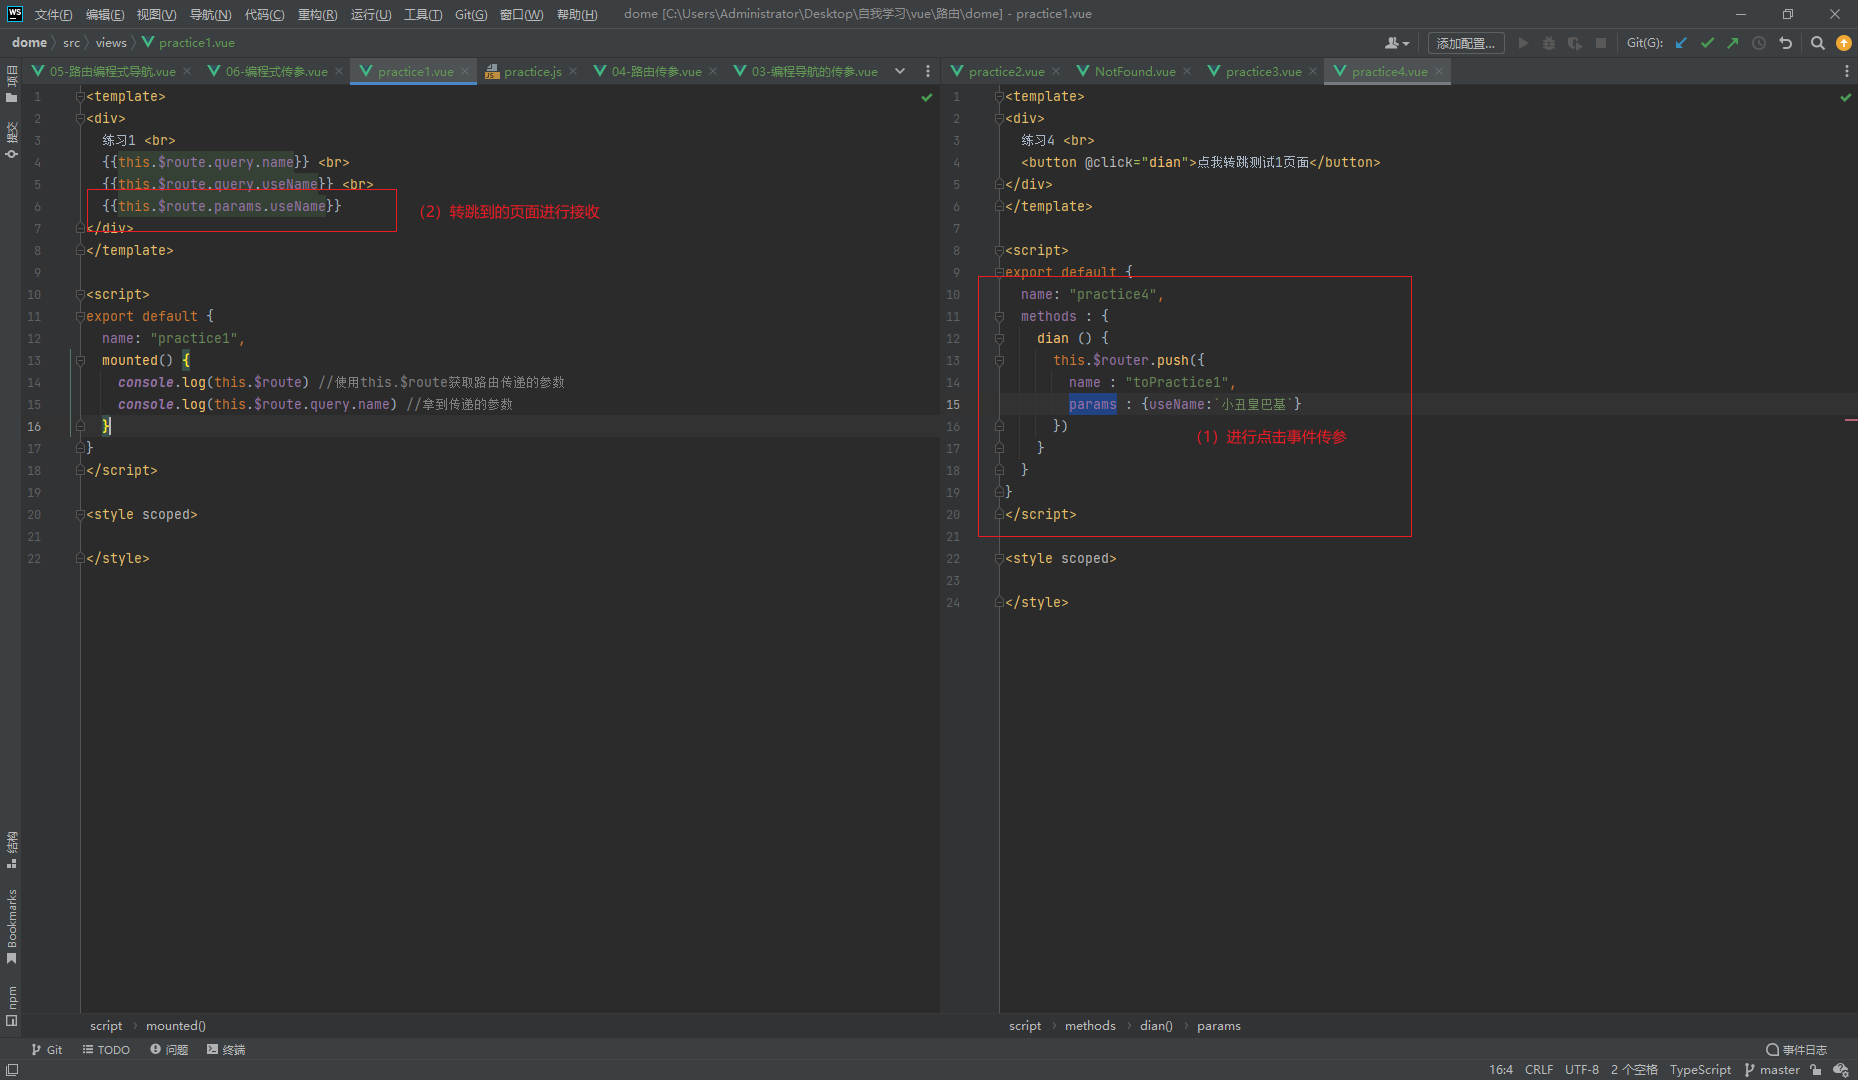Collapse the mounted() fold marker on line 13

pyautogui.click(x=80, y=360)
